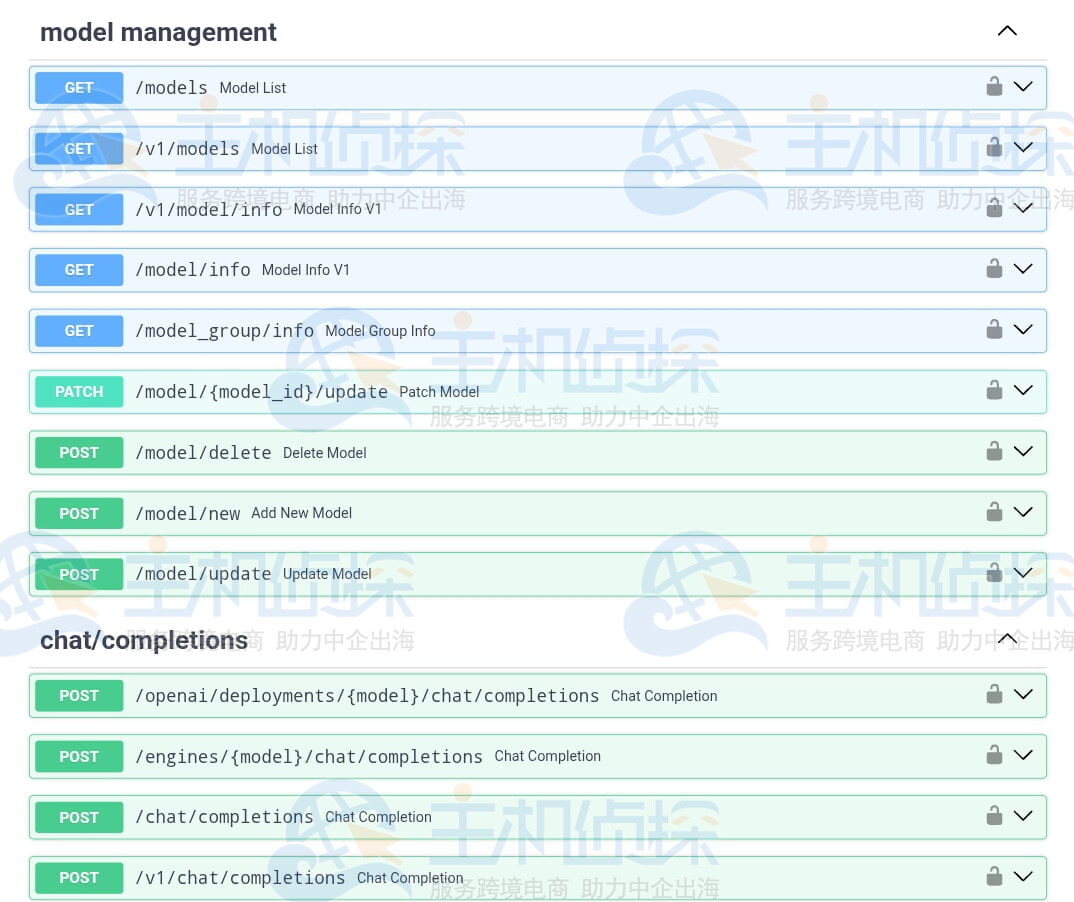Open the /openai/deployments/{model}/chat/completions path
The height and width of the screenshot is (902, 1074).
(366, 696)
